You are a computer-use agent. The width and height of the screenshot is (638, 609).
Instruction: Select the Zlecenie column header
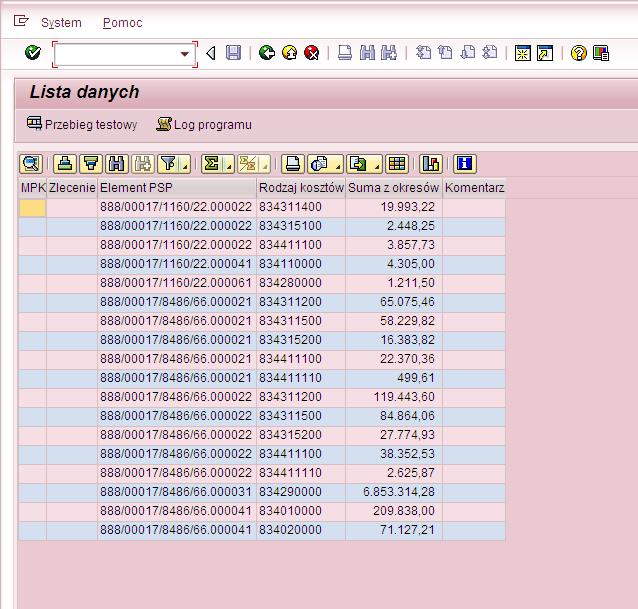click(x=72, y=188)
